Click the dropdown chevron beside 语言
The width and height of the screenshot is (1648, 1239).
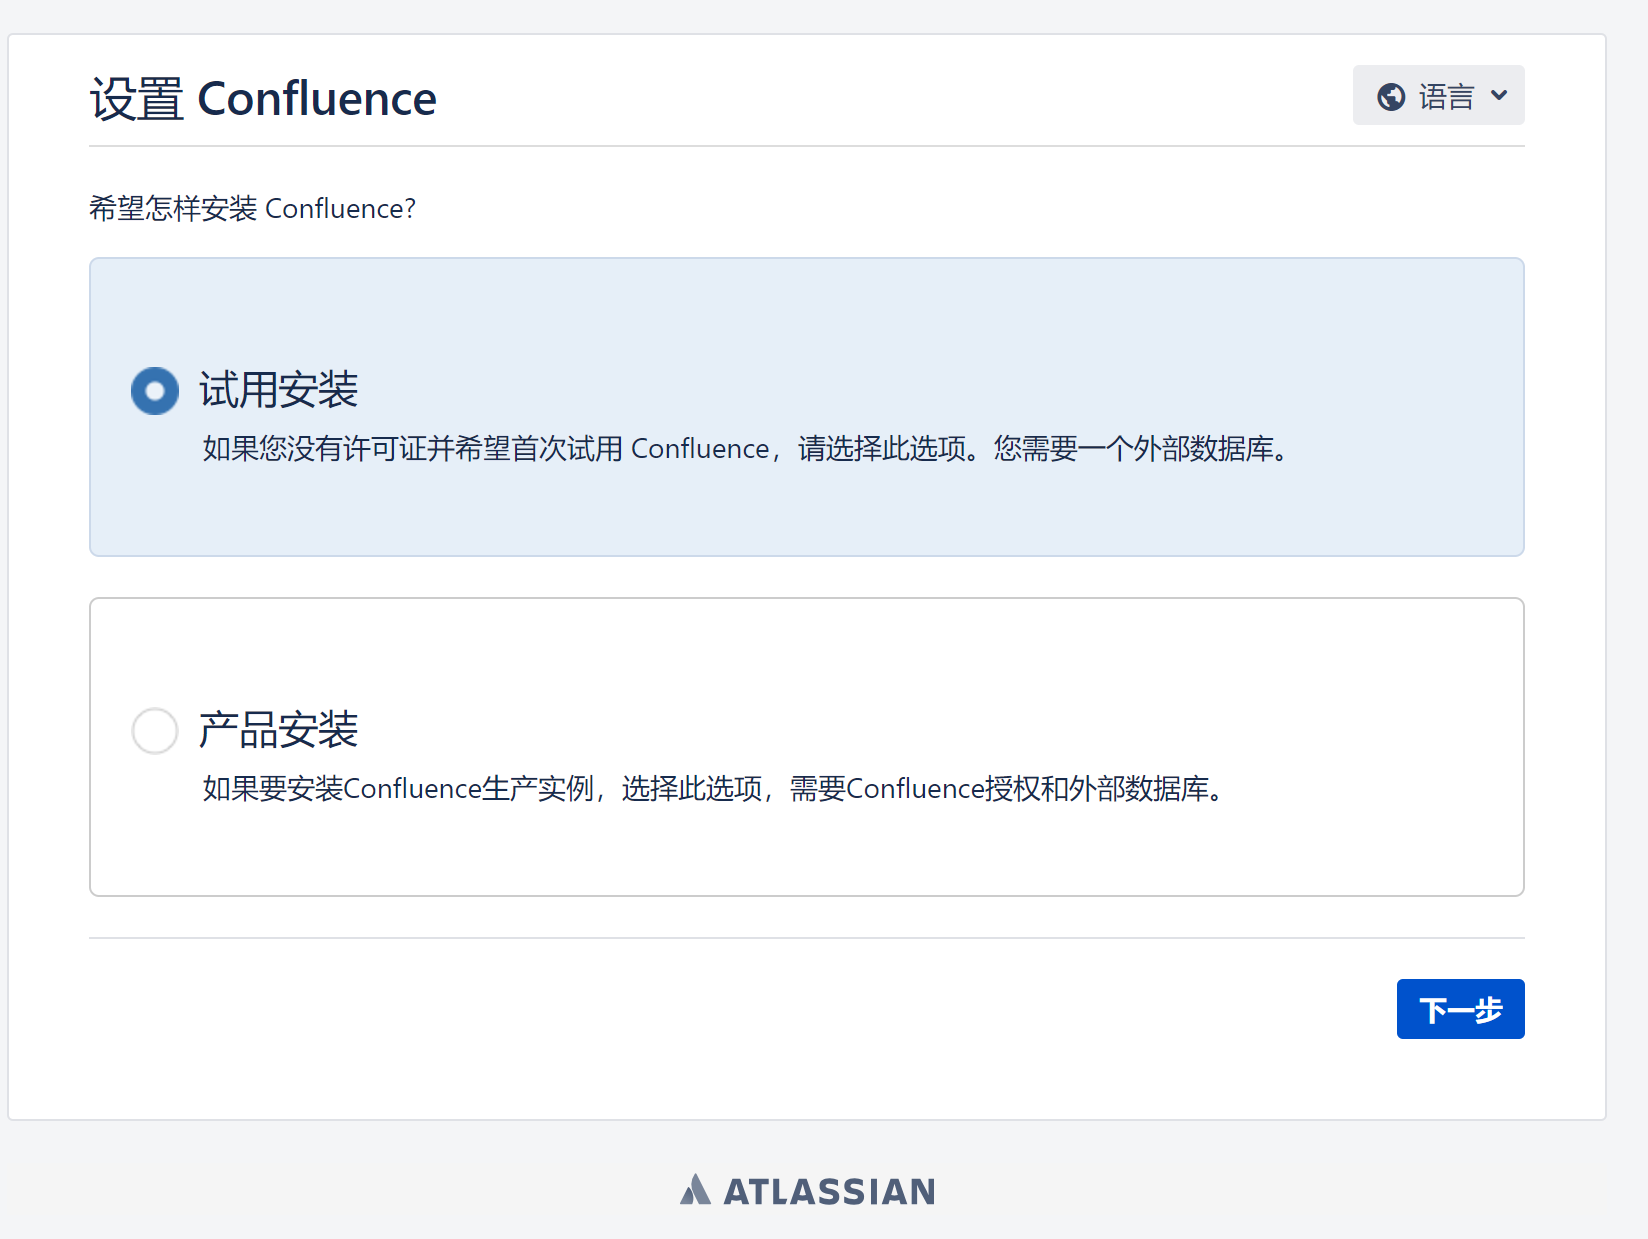click(1499, 95)
